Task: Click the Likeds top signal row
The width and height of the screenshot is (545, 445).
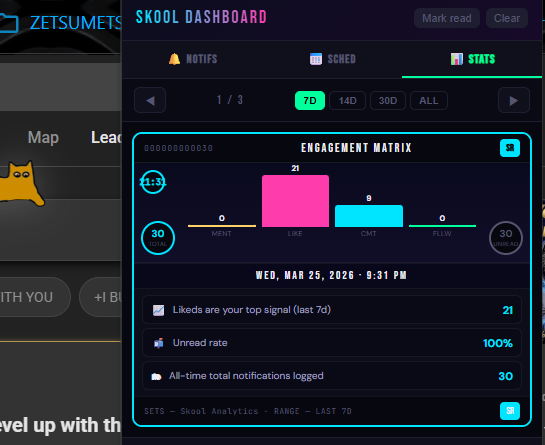Action: [332, 309]
